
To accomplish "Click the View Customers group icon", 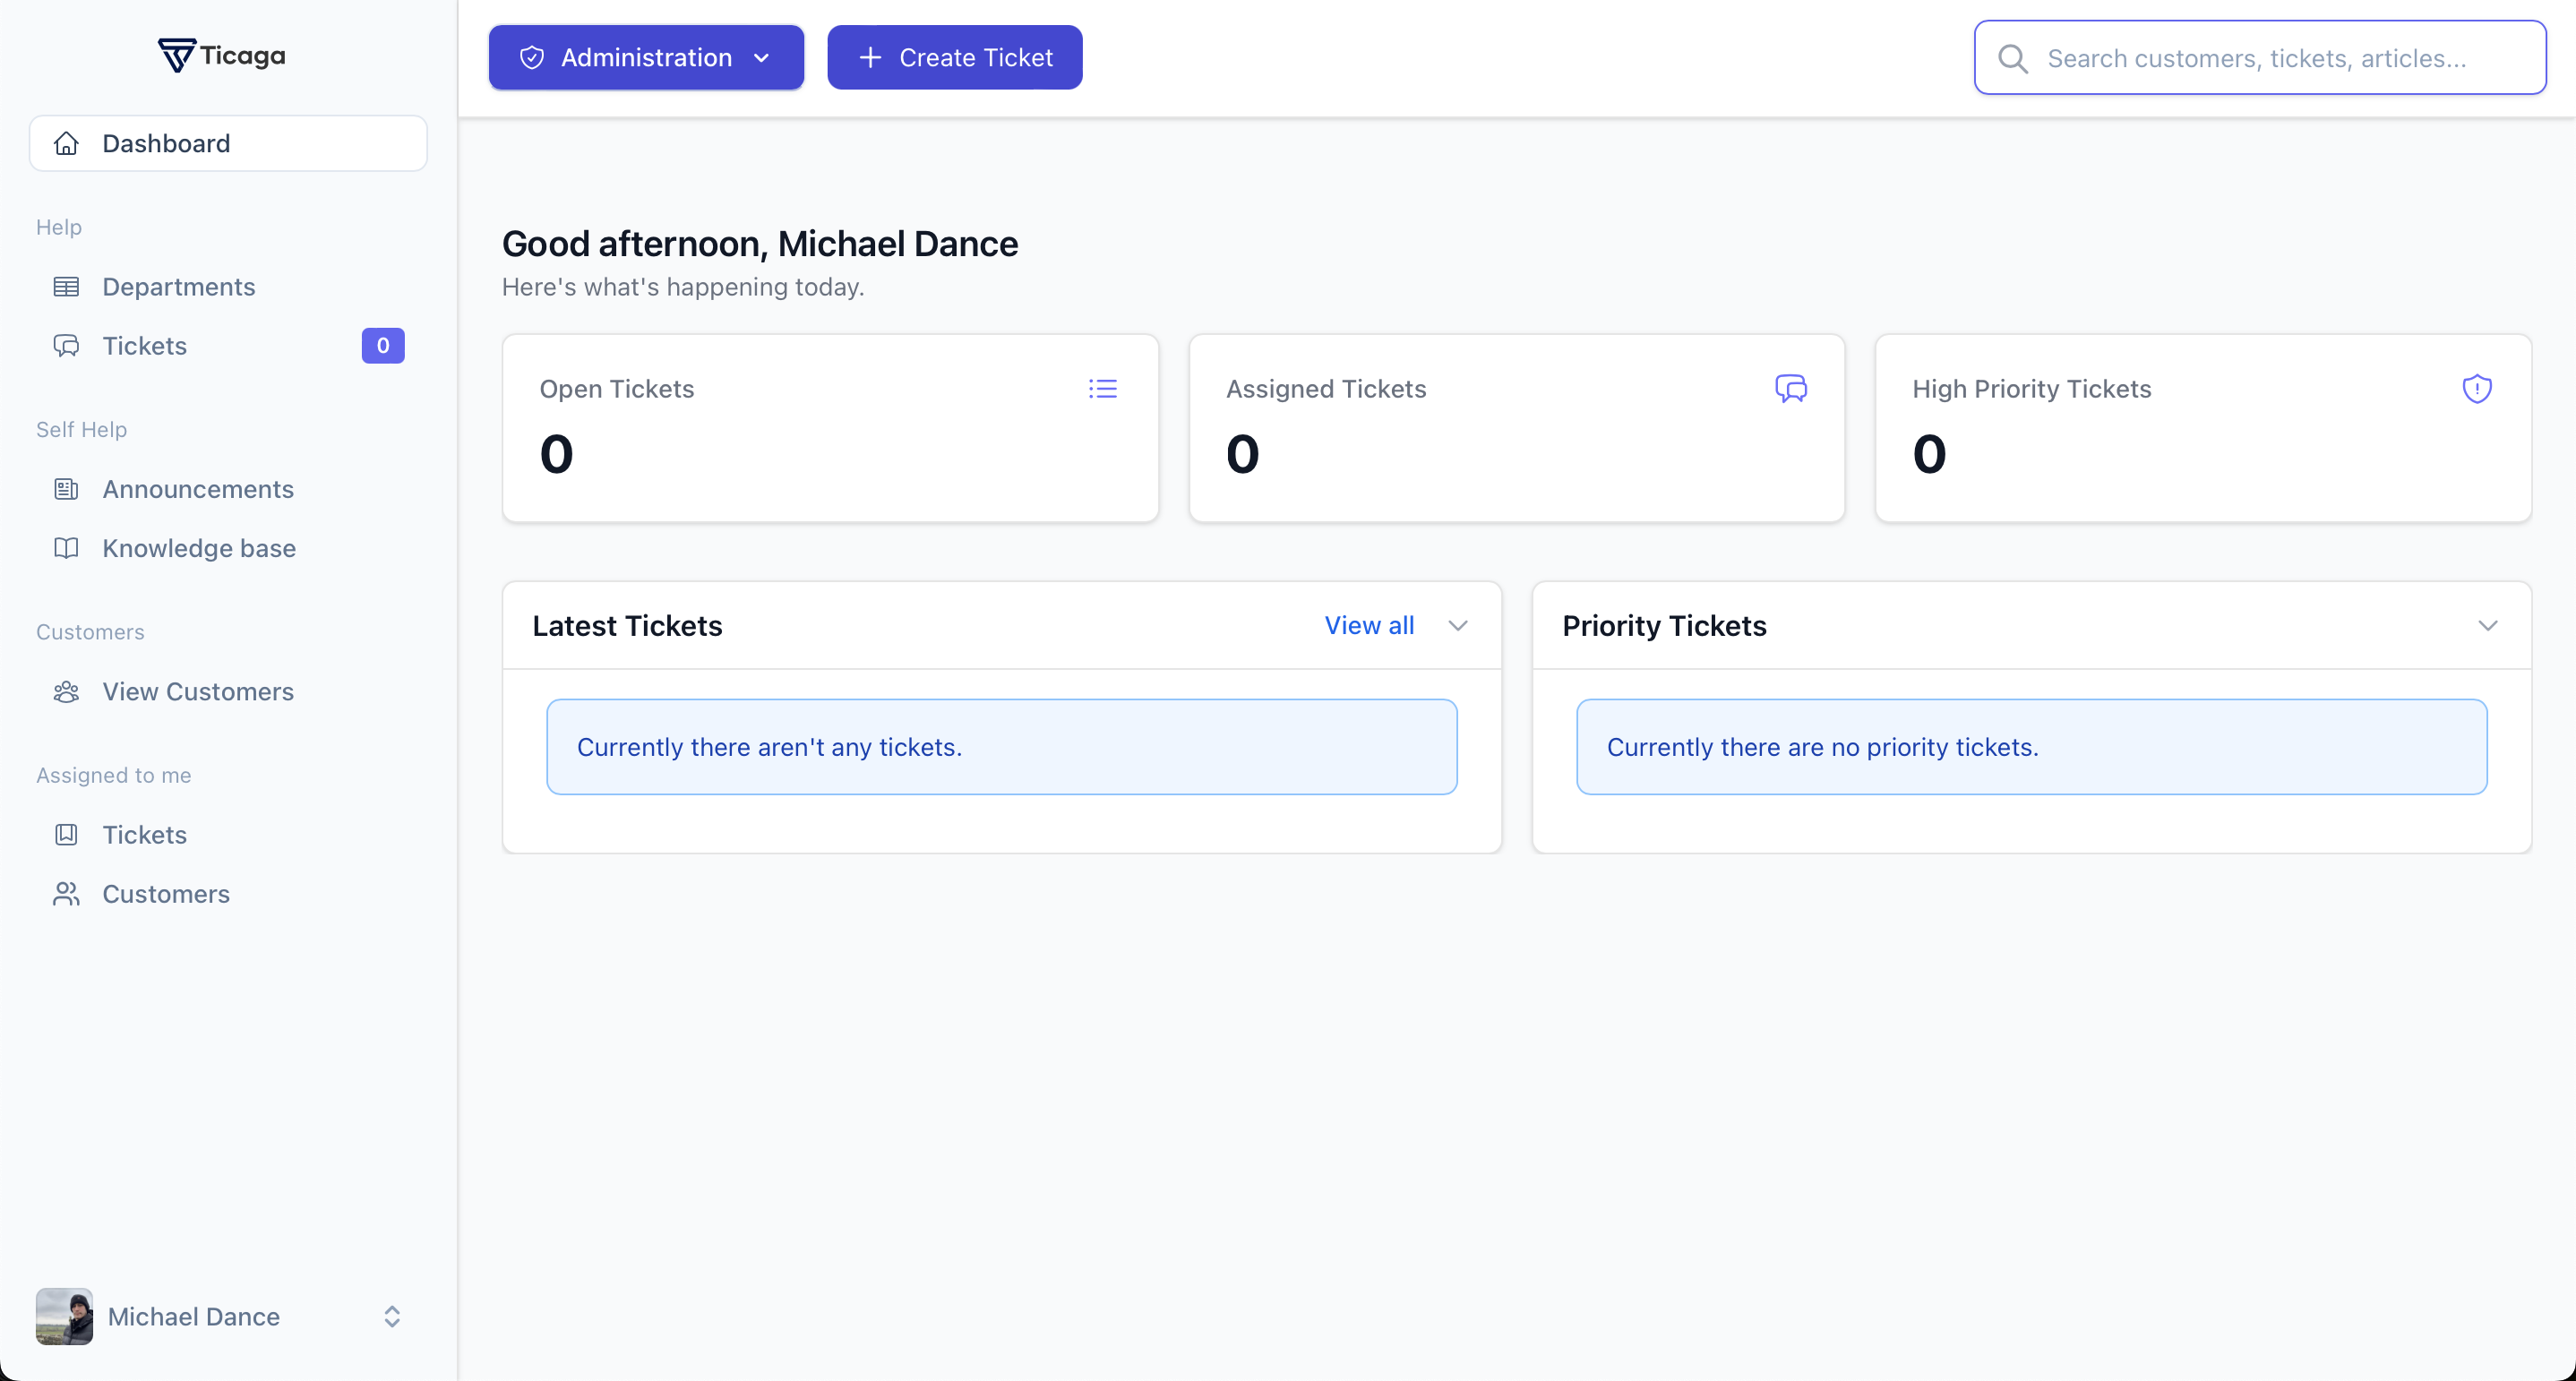I will [x=66, y=691].
